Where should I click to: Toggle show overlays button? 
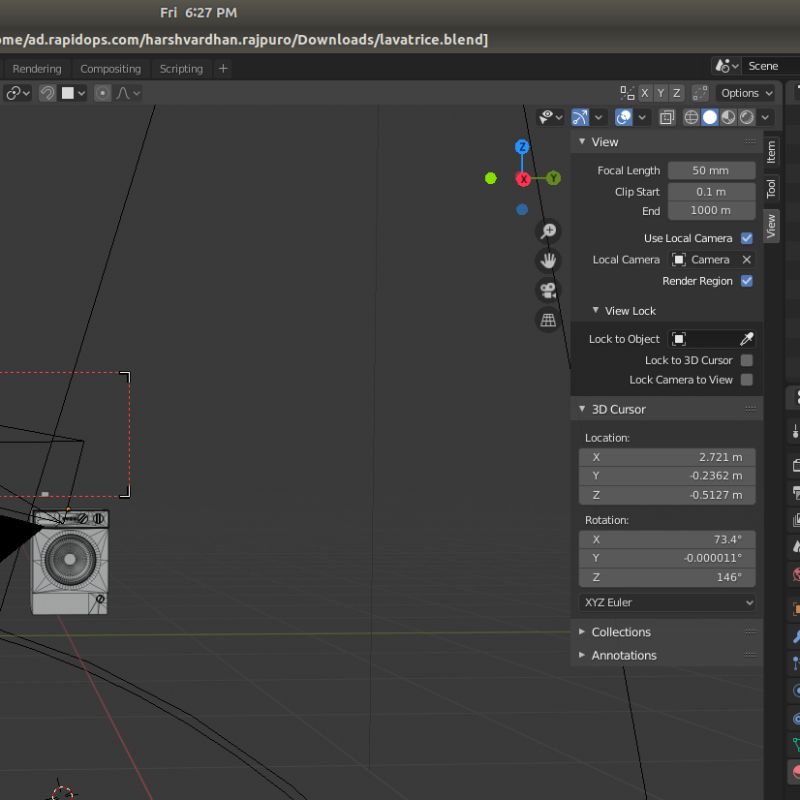tap(623, 118)
